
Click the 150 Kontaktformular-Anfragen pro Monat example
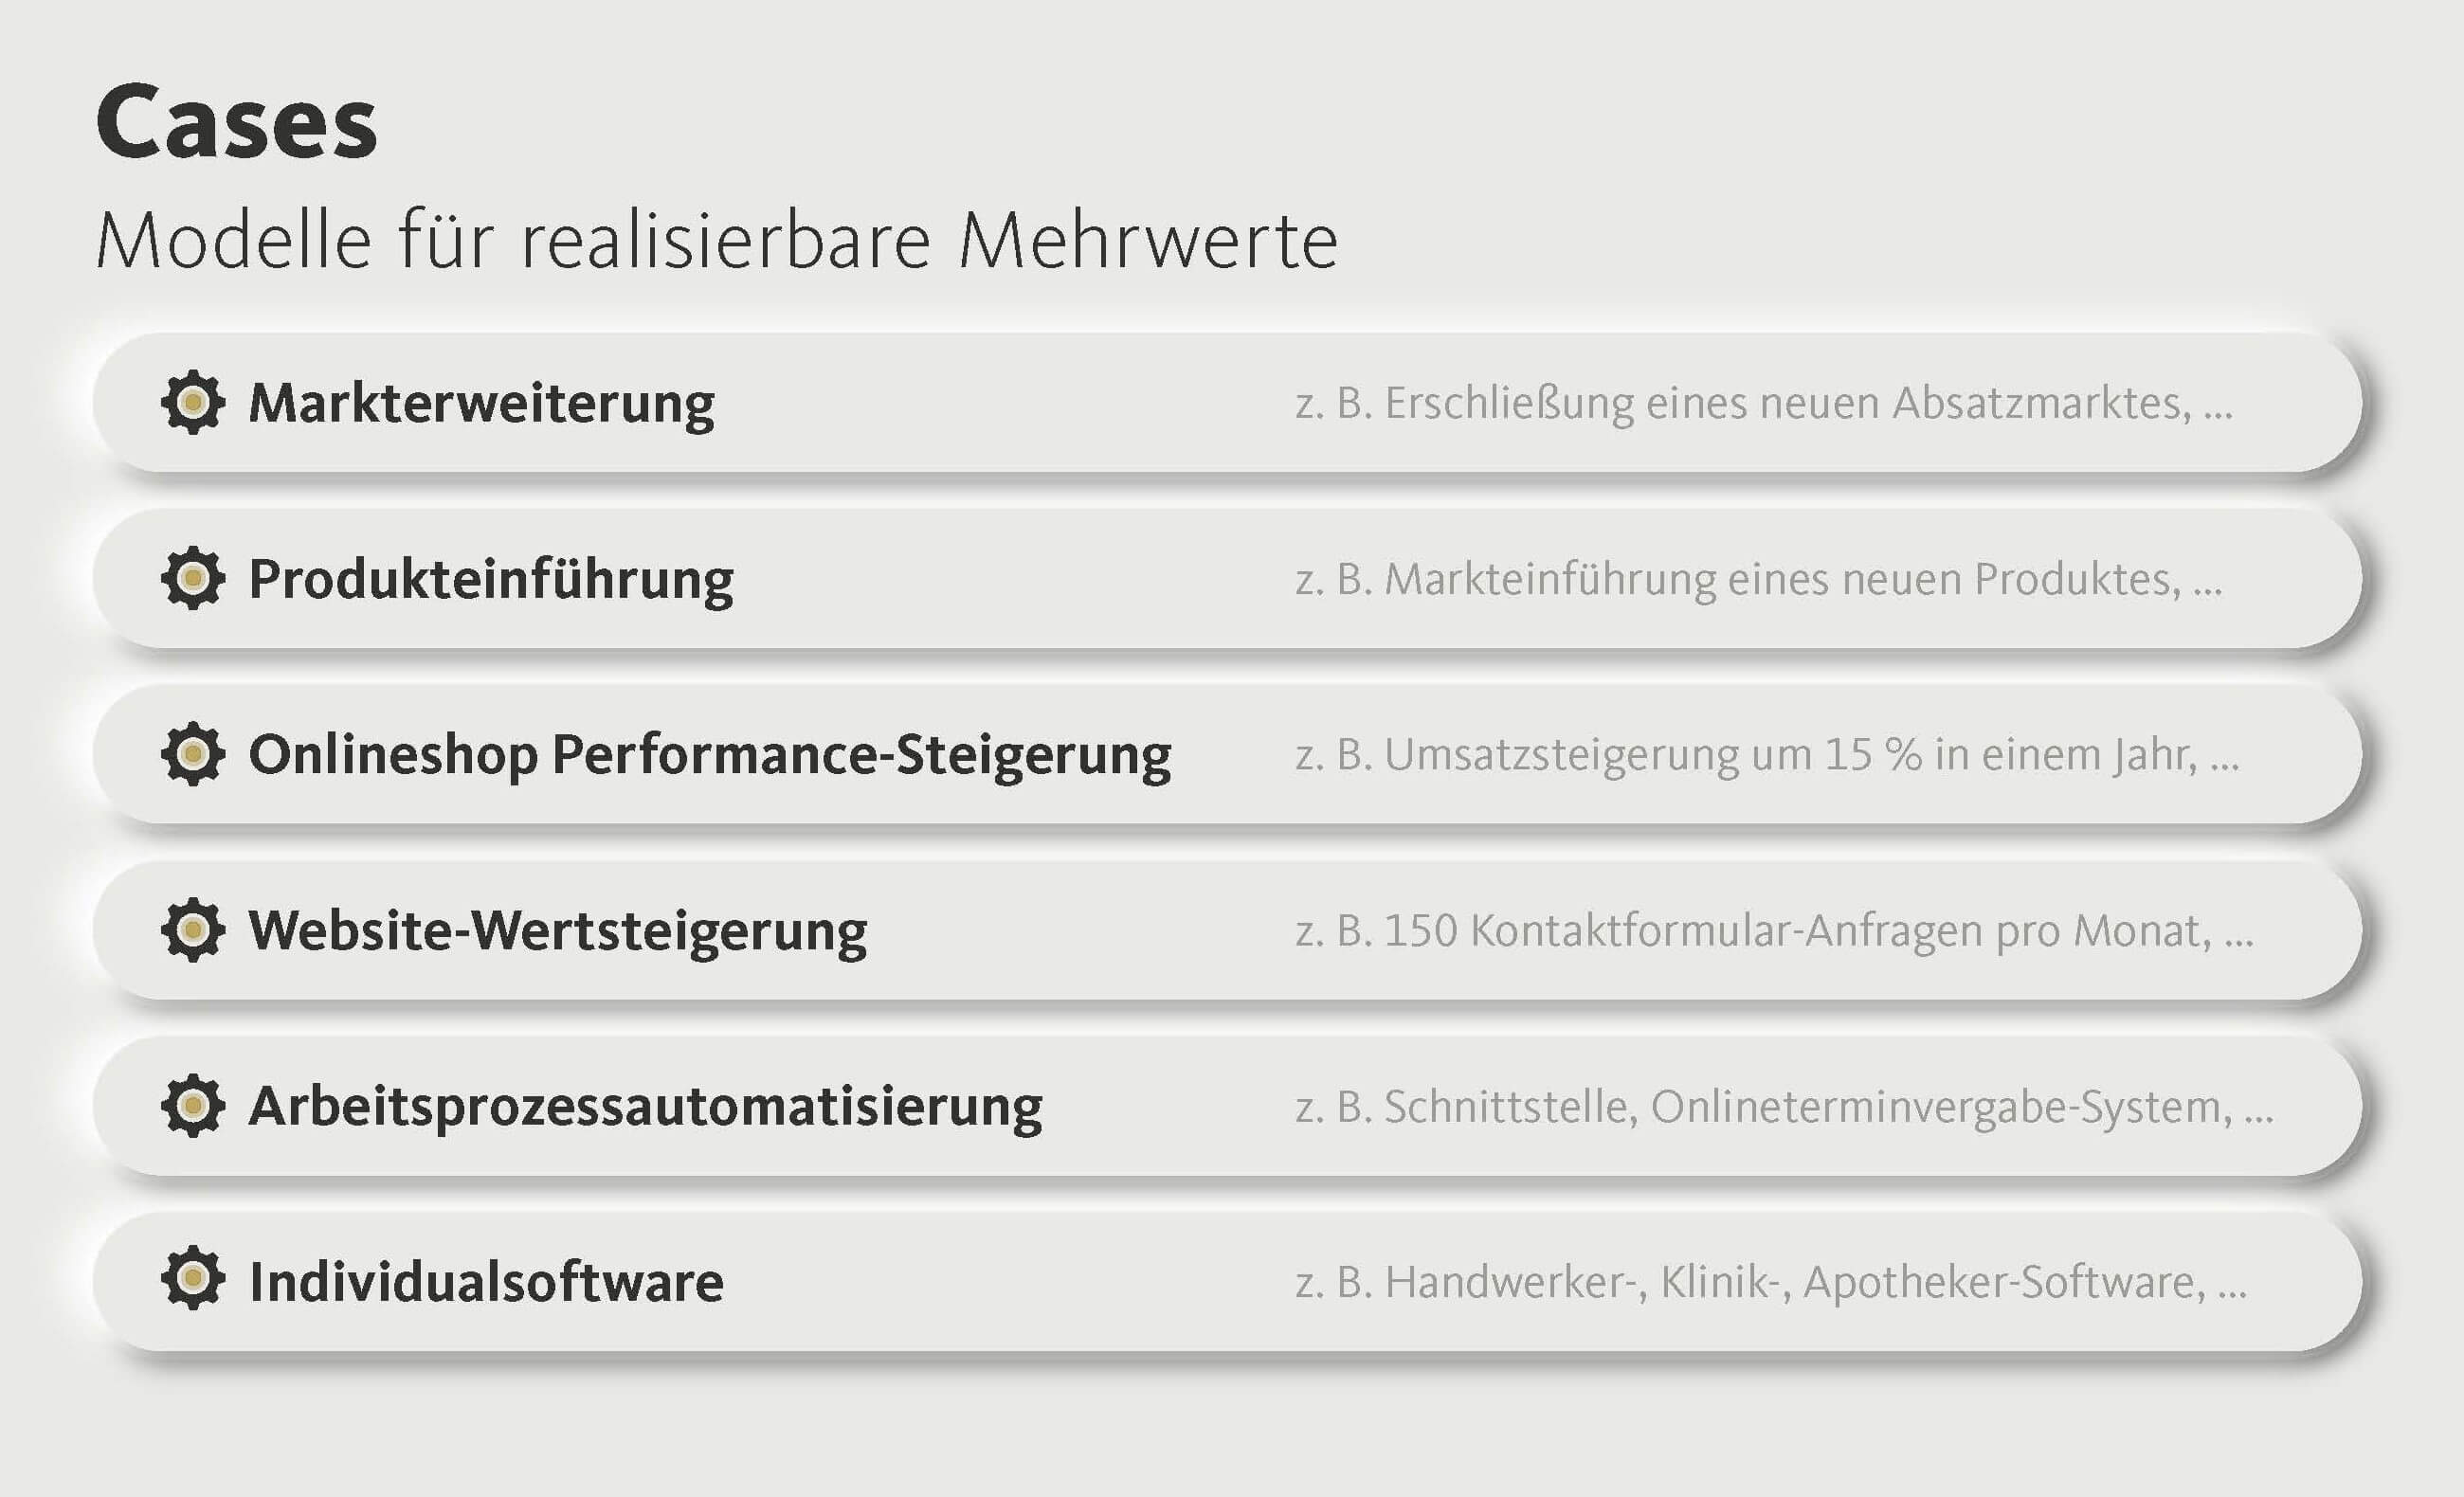(x=1774, y=931)
